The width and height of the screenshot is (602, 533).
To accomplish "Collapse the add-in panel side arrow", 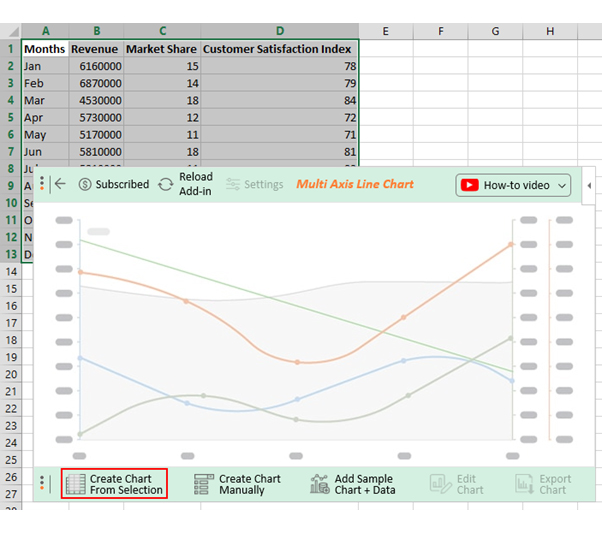I will pos(589,185).
